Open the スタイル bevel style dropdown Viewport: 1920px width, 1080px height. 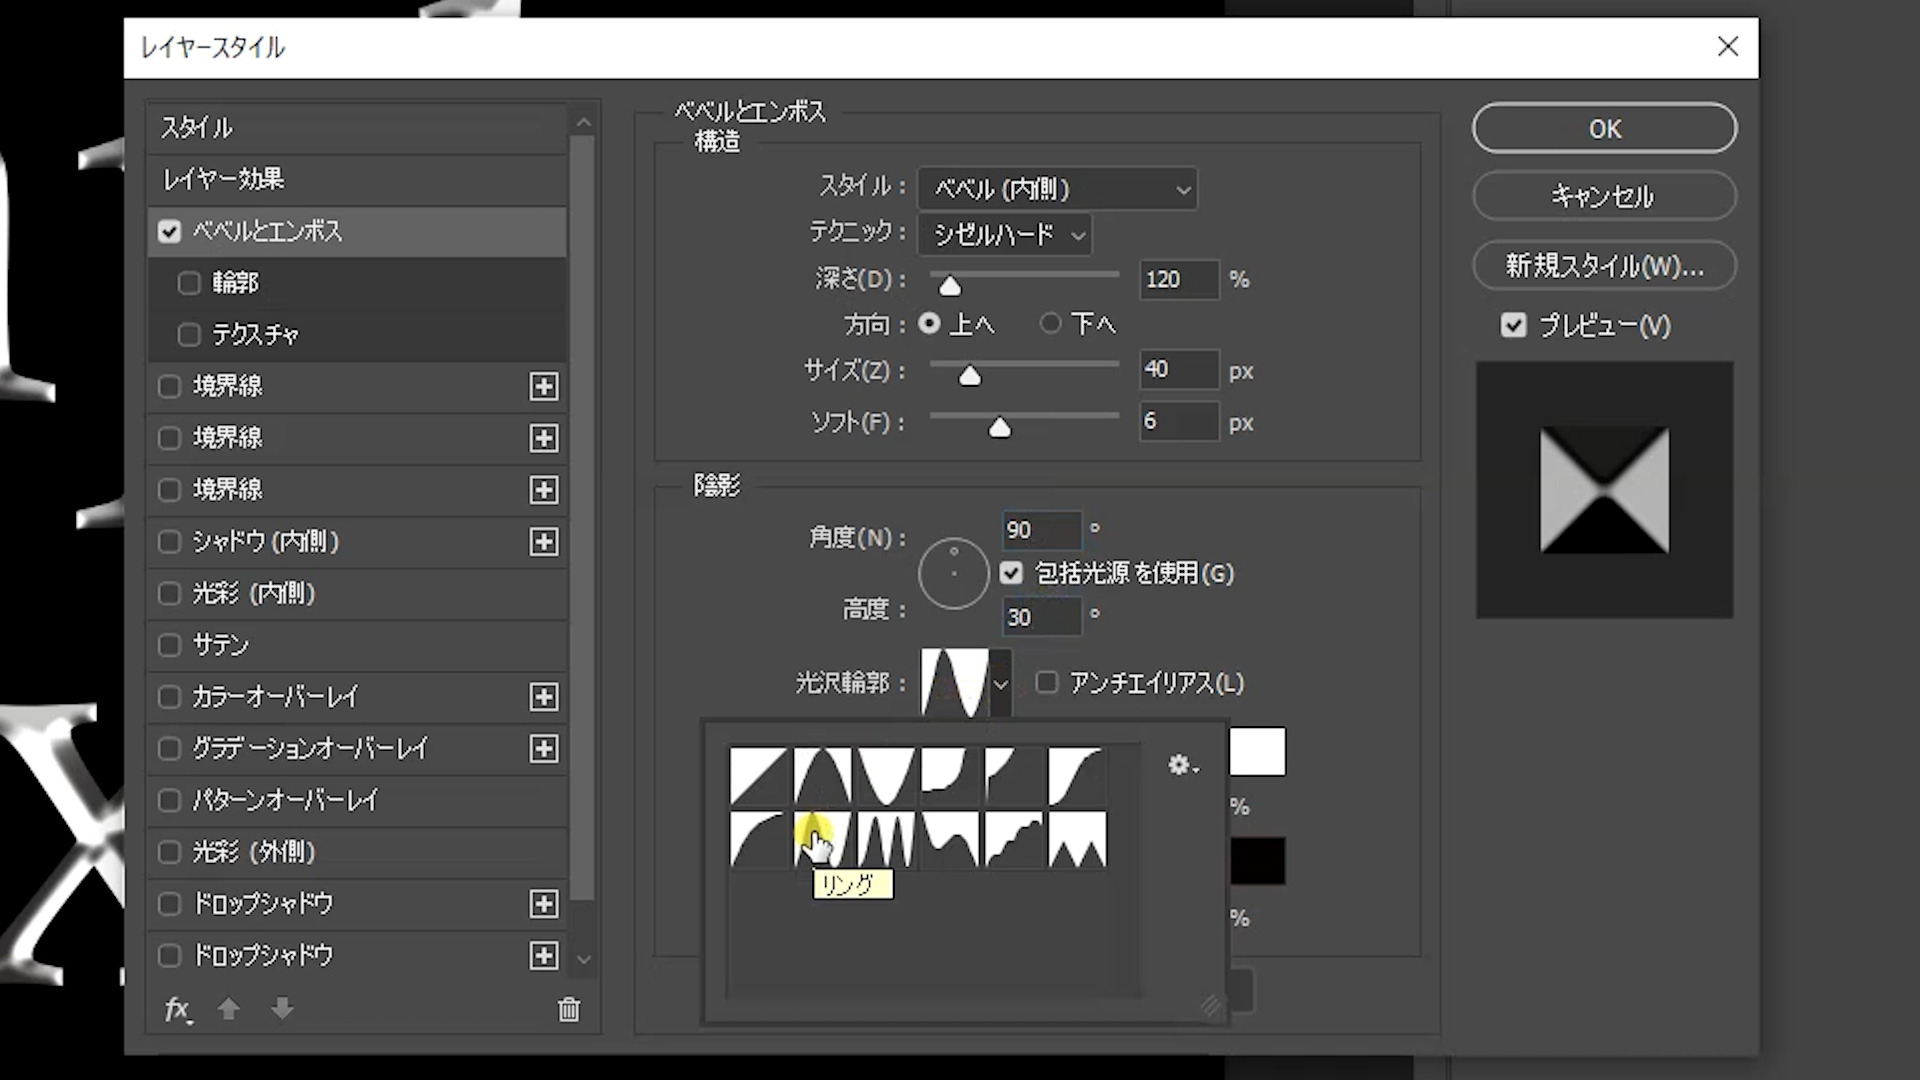pyautogui.click(x=1057, y=188)
